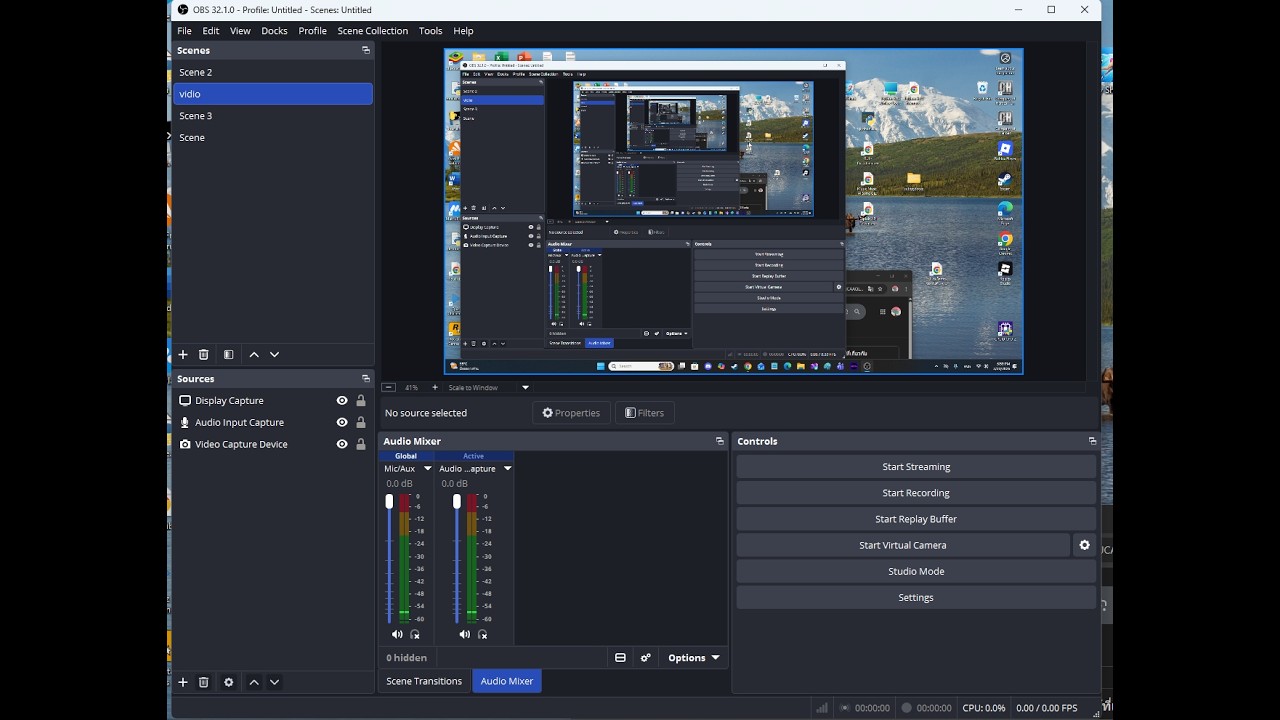
Task: Open advanced audio properties gears icon
Action: point(646,658)
